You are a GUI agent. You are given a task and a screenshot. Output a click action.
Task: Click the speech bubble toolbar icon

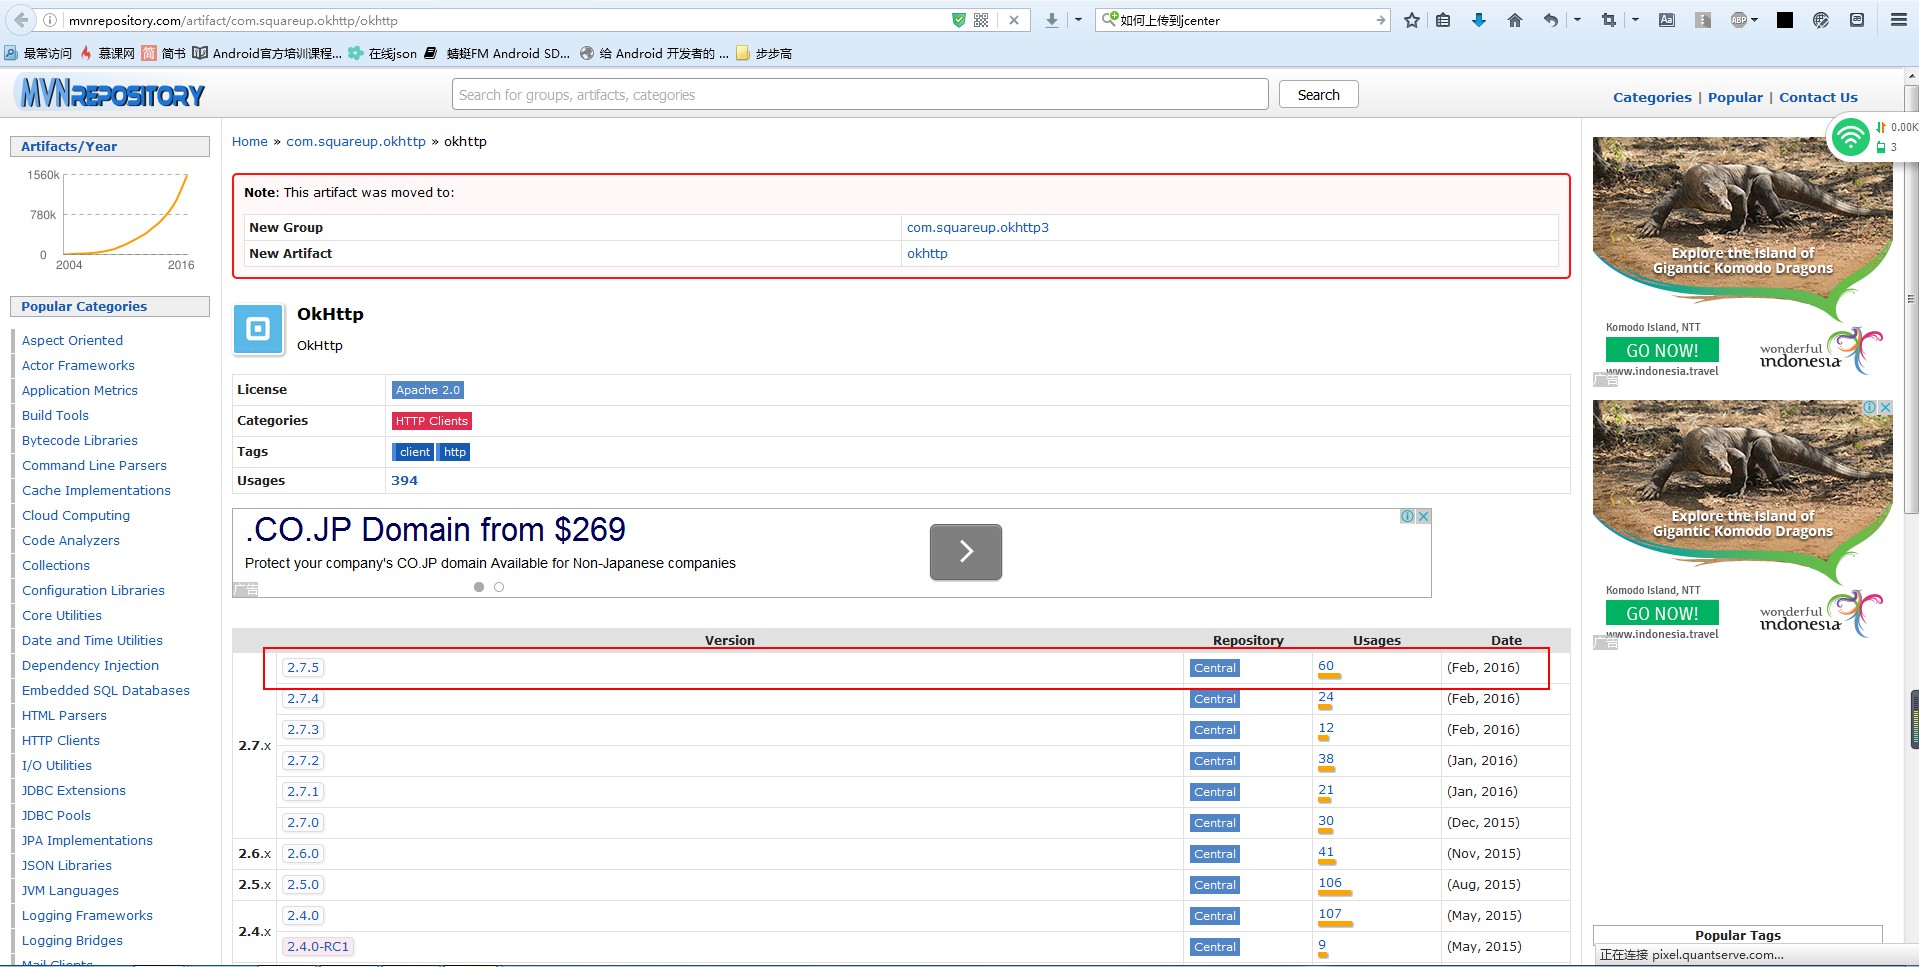tap(1857, 20)
